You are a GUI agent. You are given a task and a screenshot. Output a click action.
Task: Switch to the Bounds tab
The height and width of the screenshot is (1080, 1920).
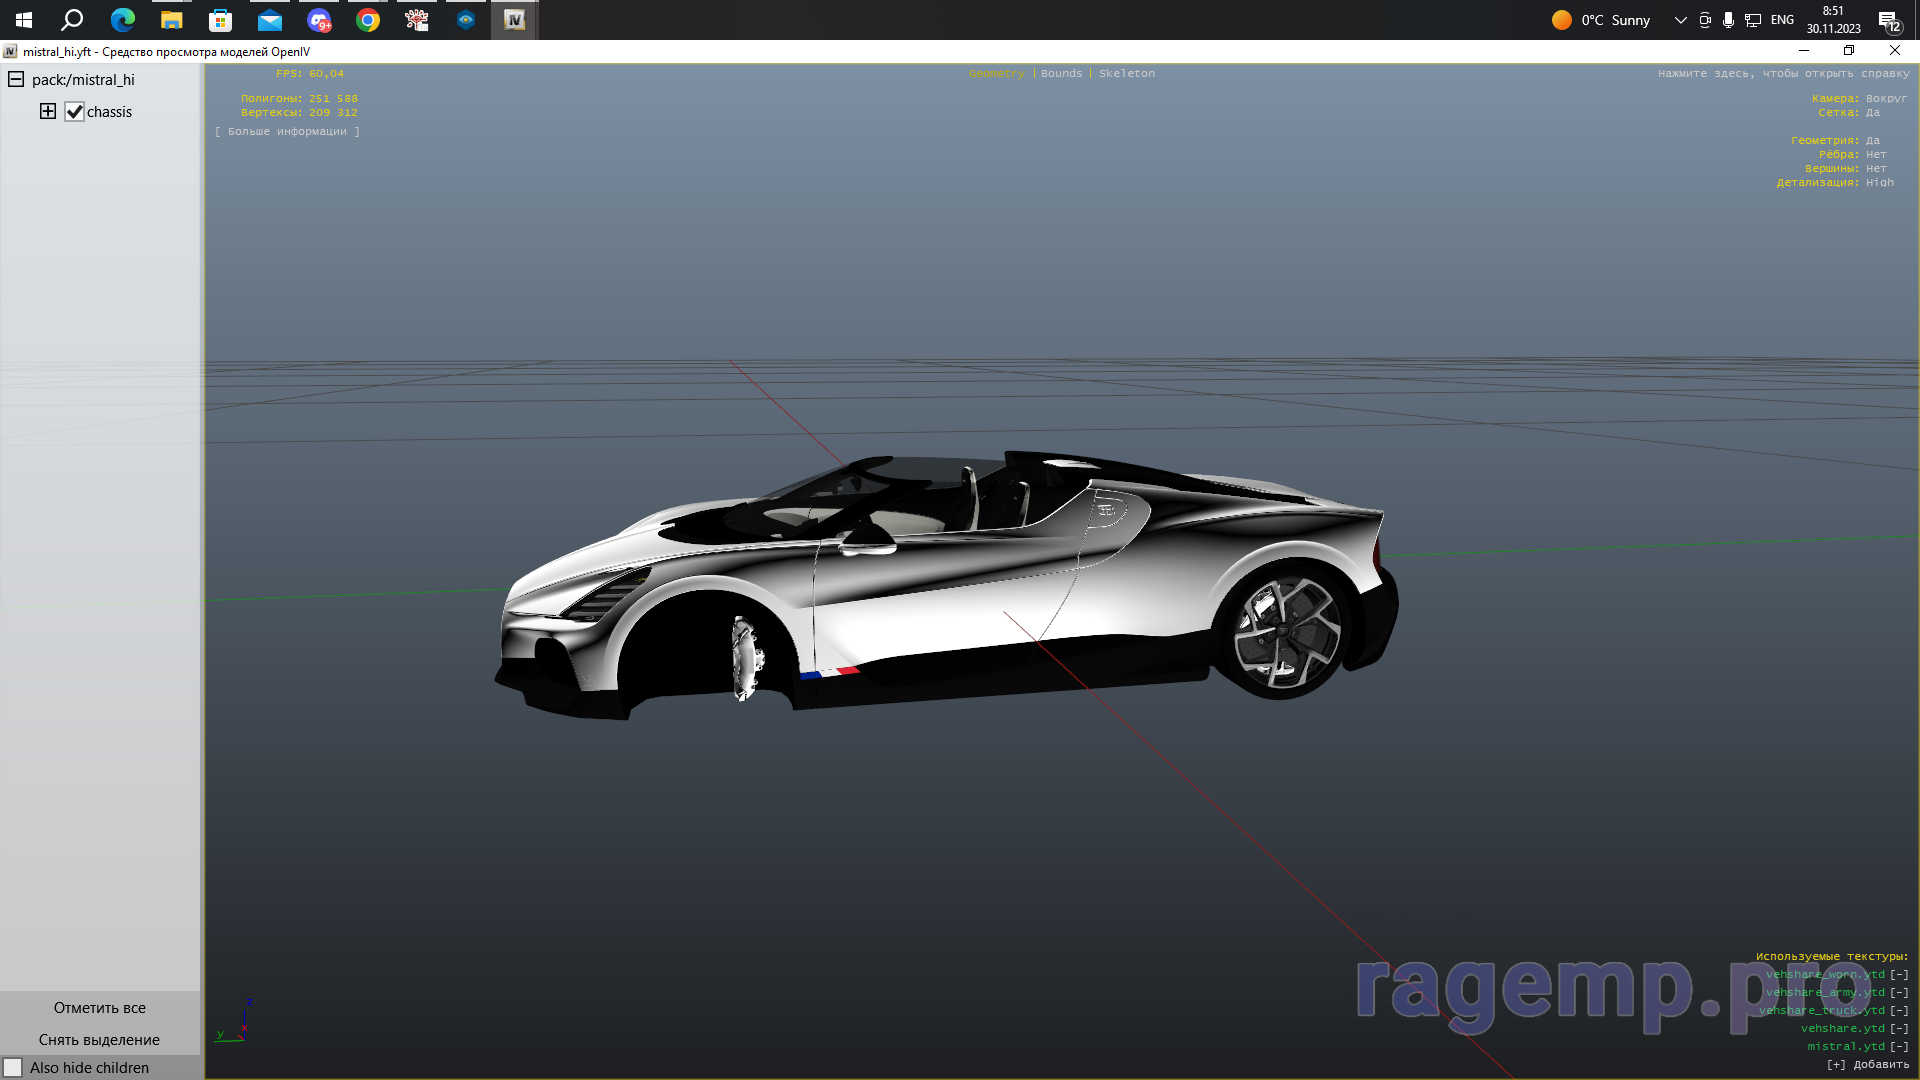point(1061,74)
